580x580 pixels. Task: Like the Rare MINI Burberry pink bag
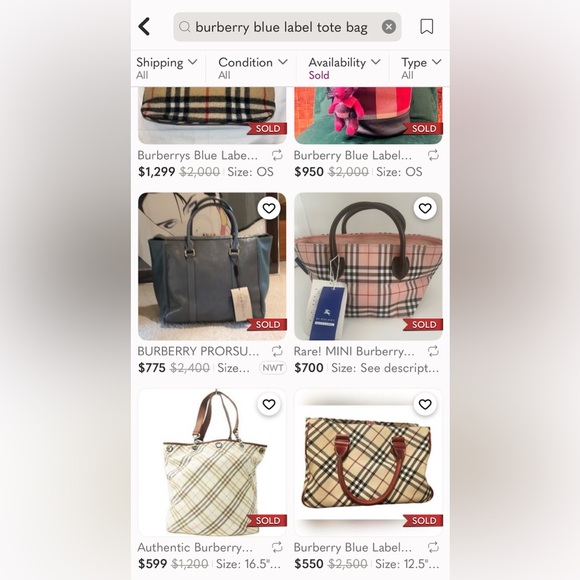click(425, 209)
